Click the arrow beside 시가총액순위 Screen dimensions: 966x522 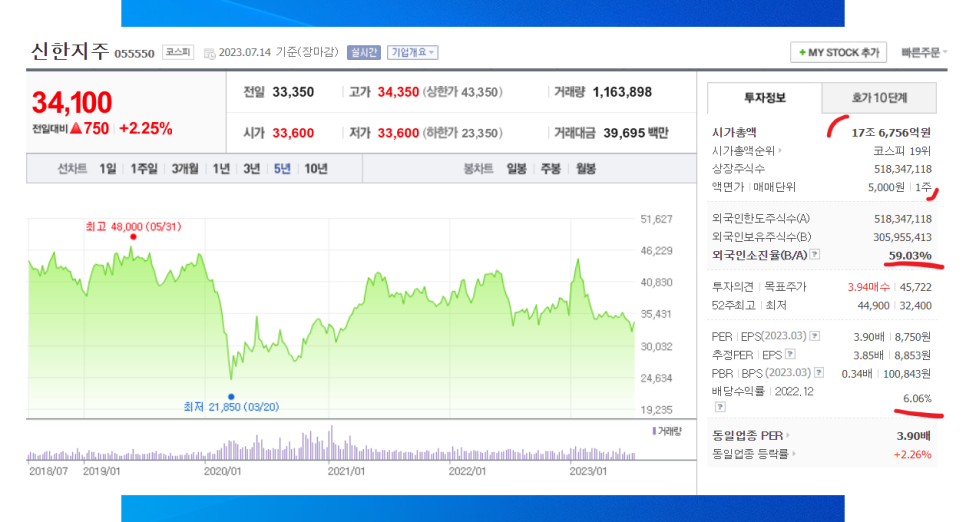(780, 150)
